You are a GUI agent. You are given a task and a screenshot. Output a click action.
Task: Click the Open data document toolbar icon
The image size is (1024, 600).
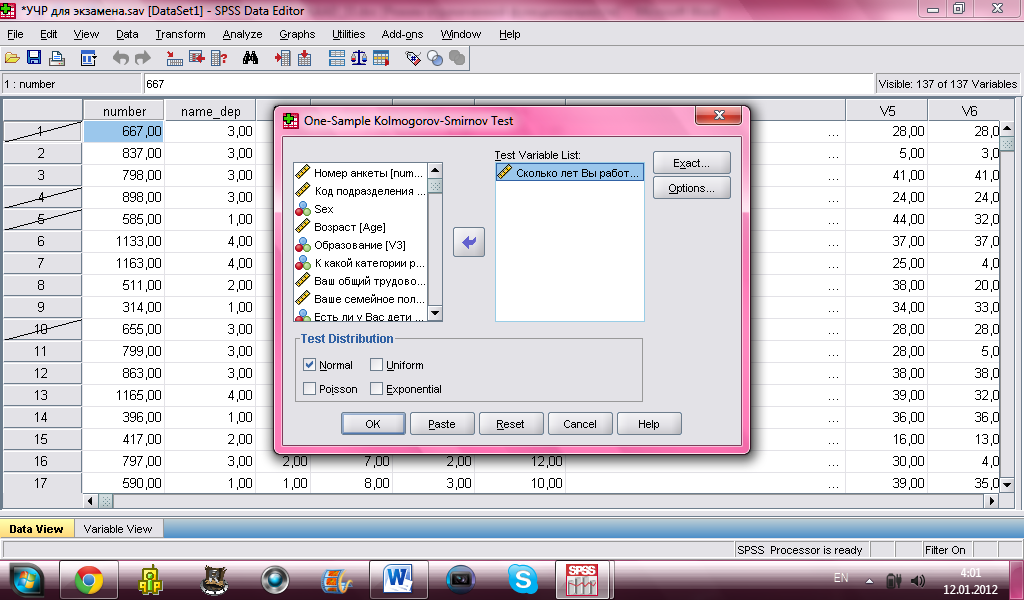pos(12,59)
